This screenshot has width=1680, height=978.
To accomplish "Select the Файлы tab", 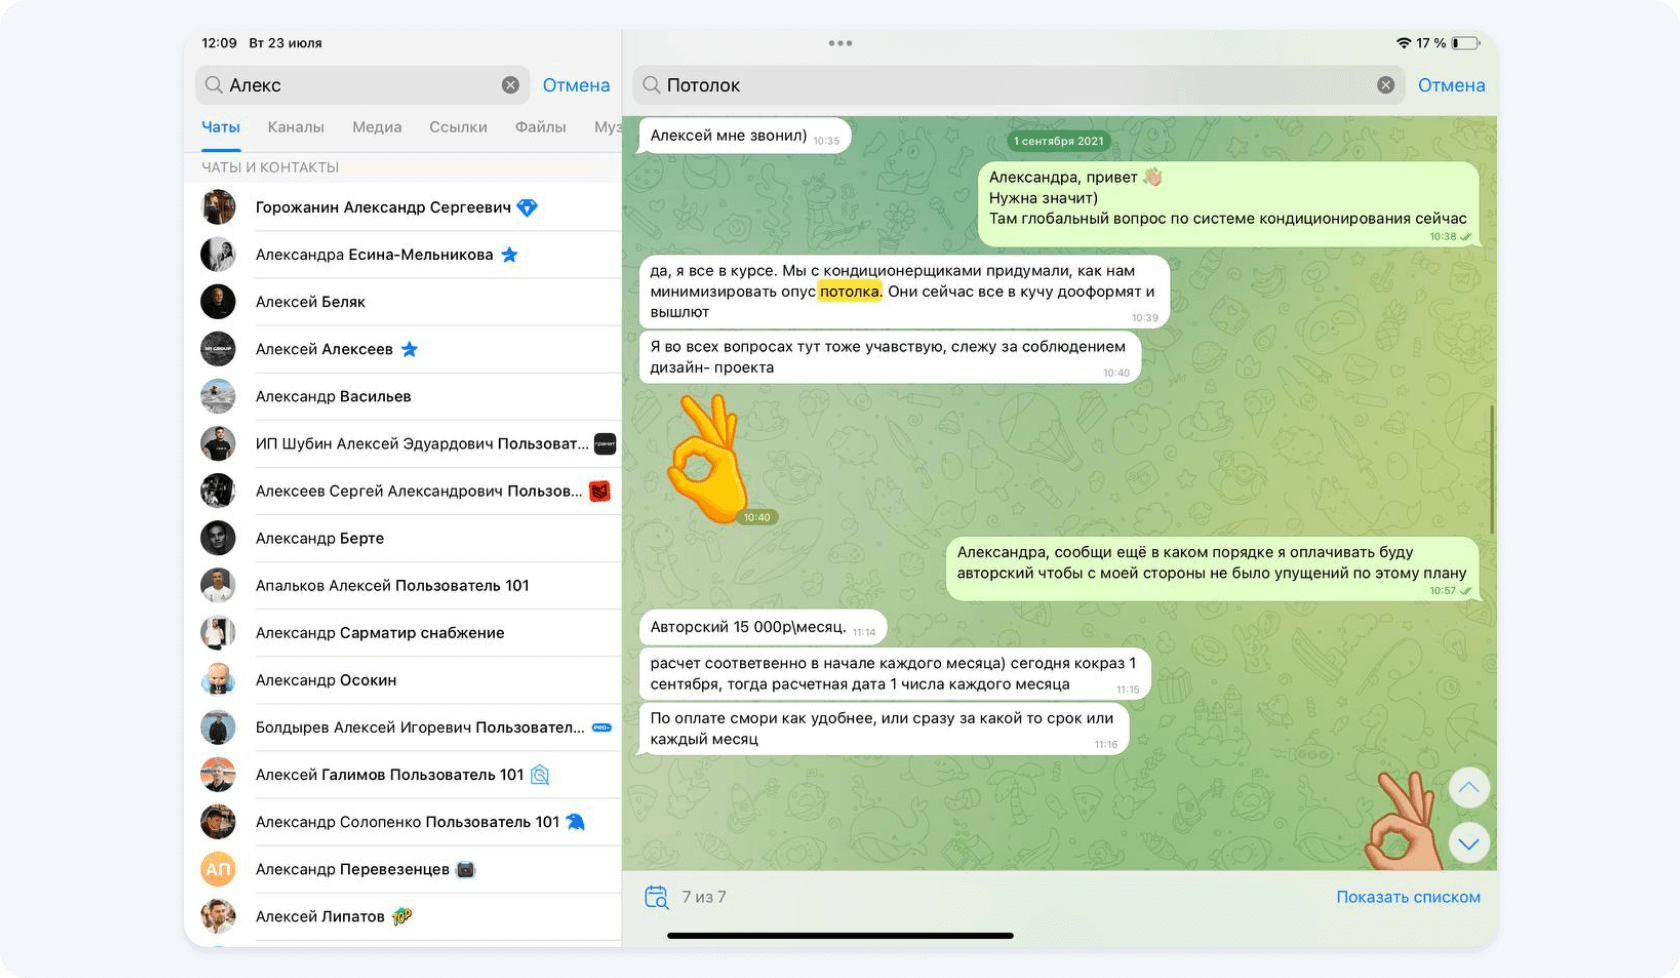I will tap(540, 127).
